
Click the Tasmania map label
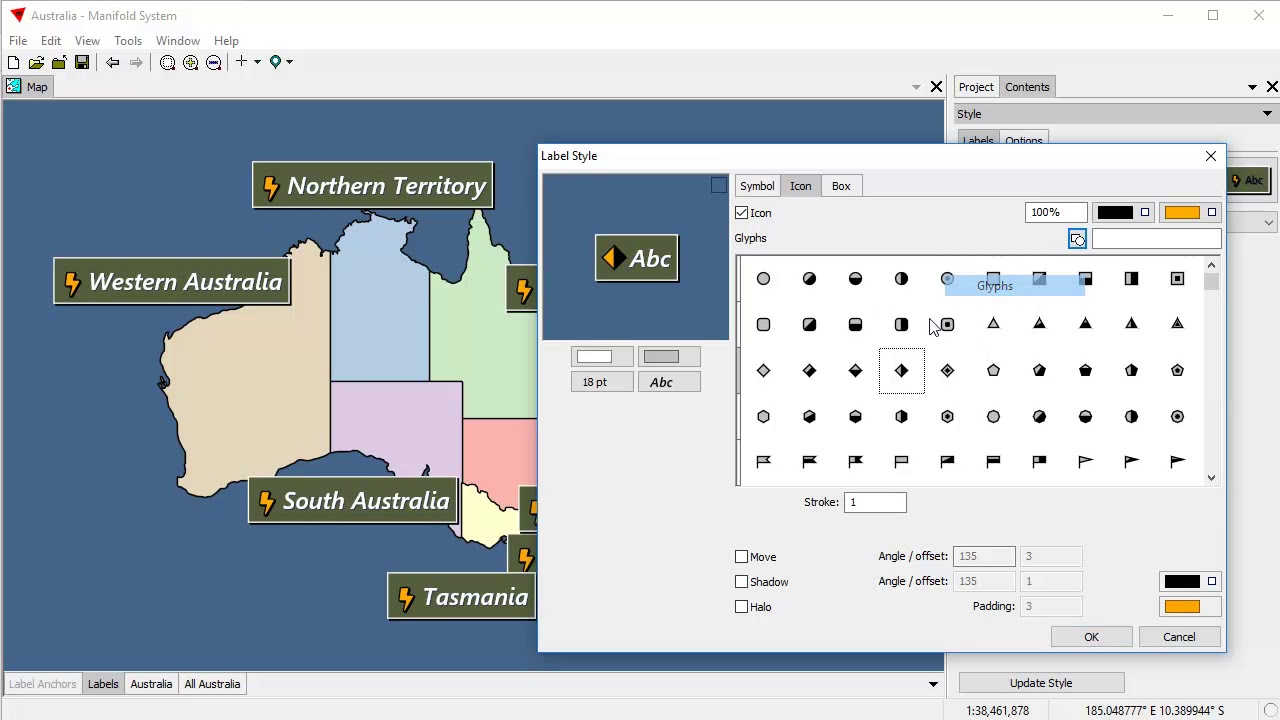coord(461,597)
